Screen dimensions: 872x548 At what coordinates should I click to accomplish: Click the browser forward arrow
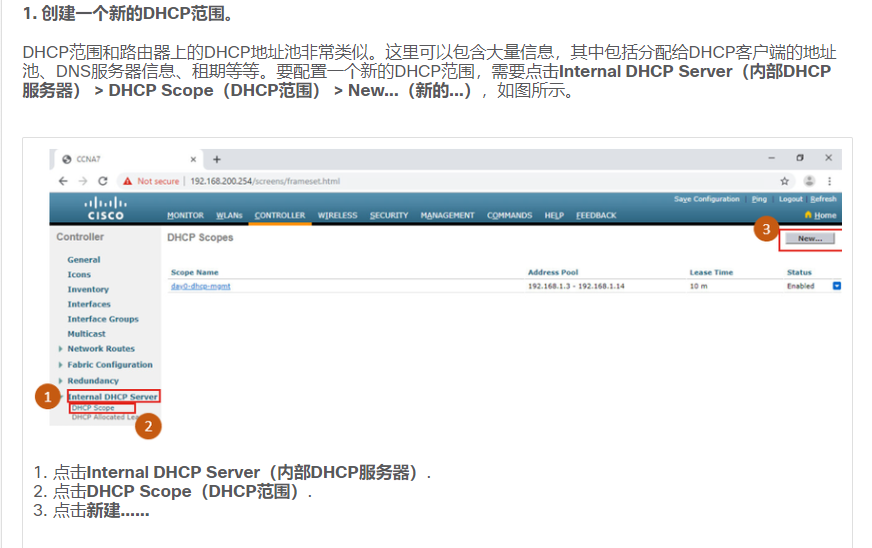pyautogui.click(x=83, y=181)
